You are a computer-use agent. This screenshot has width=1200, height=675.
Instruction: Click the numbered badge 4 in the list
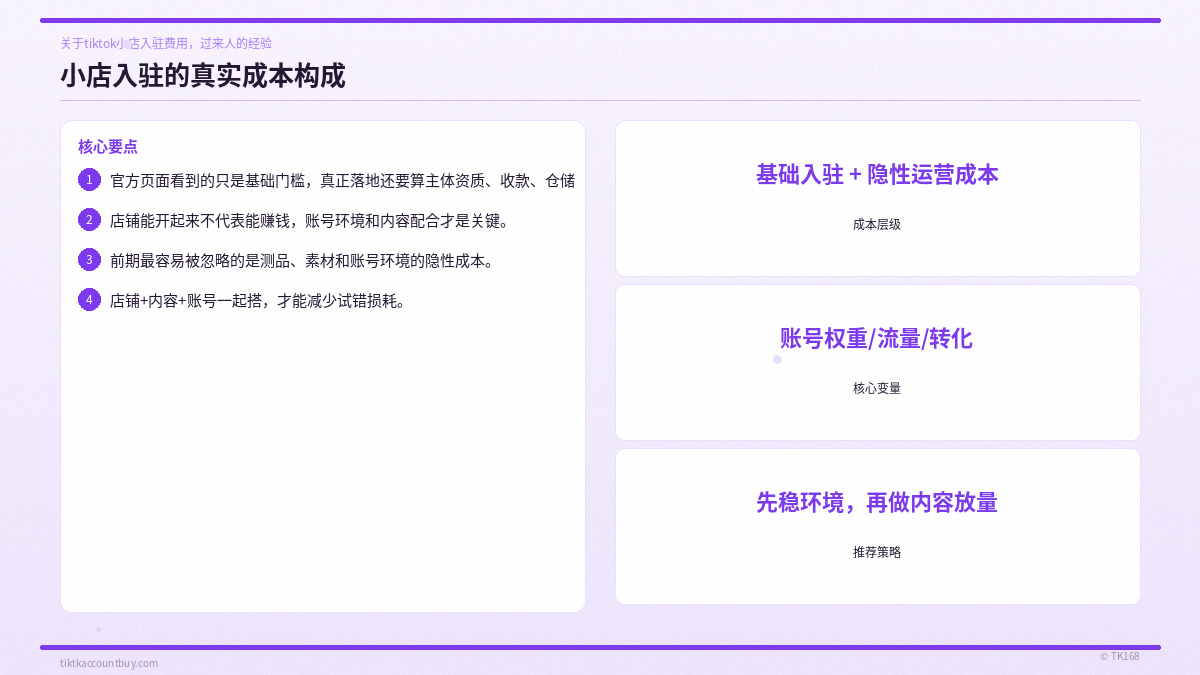coord(89,299)
